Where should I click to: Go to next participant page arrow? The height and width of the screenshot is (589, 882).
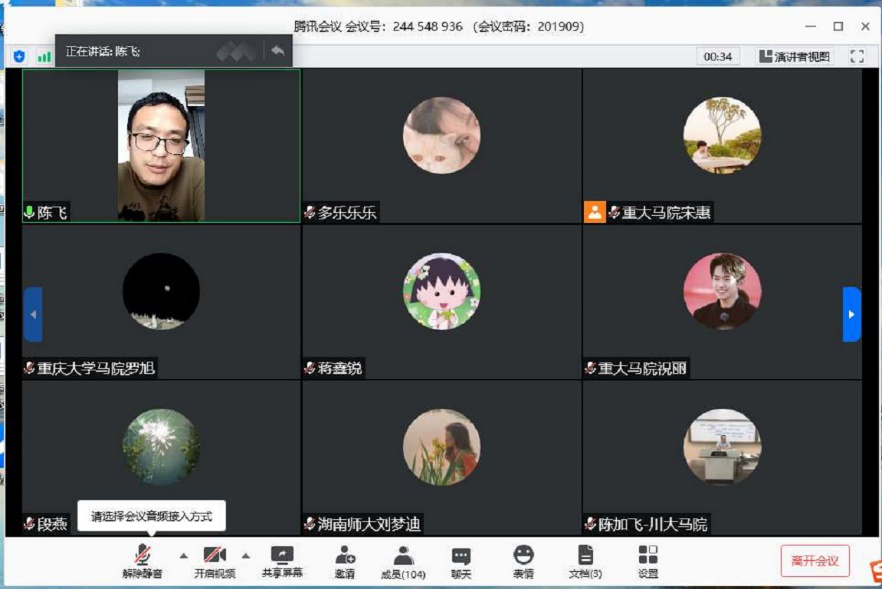tap(851, 314)
